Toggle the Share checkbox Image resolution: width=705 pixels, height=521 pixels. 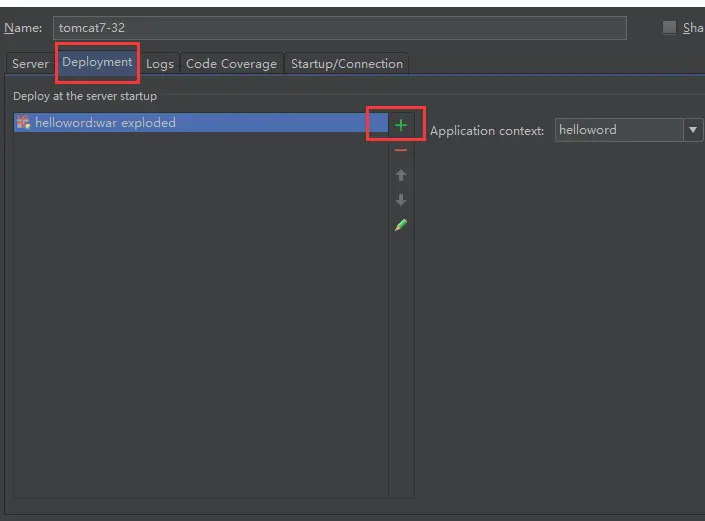669,27
